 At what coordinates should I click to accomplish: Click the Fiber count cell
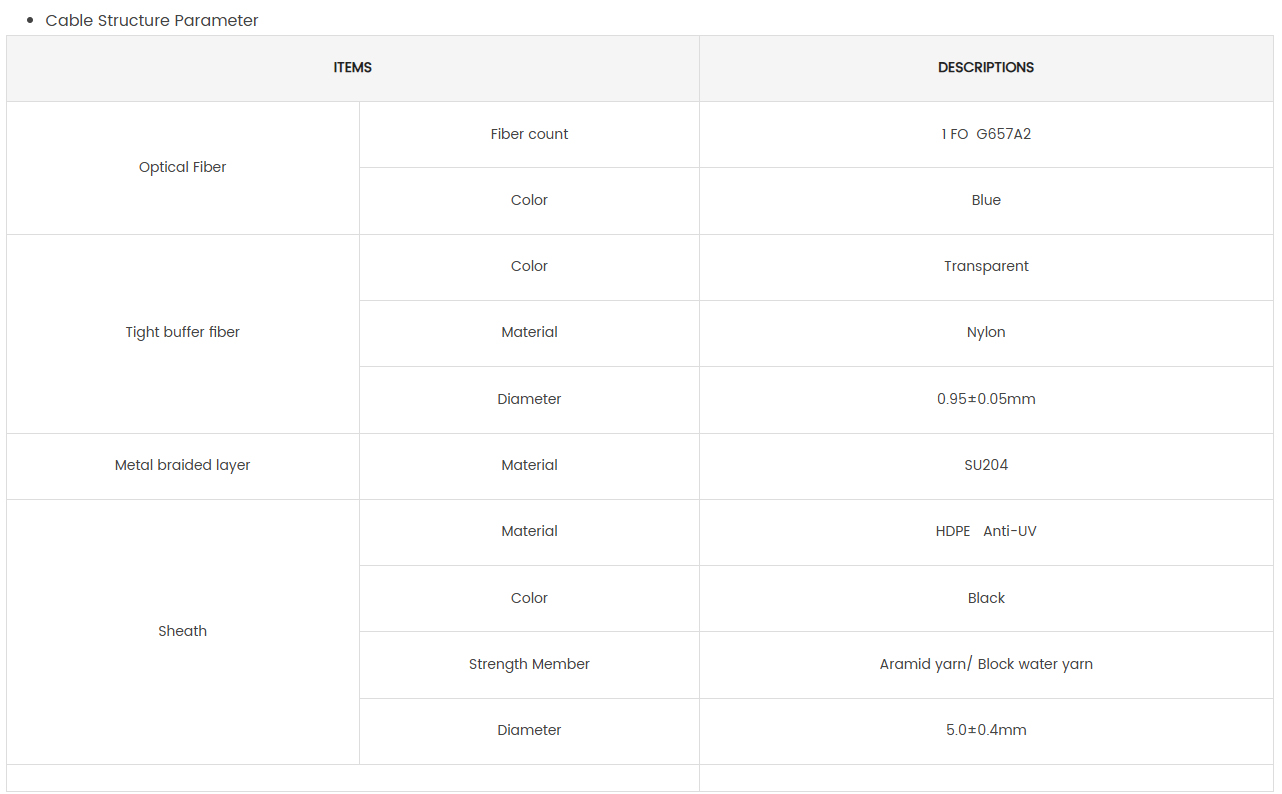529,134
